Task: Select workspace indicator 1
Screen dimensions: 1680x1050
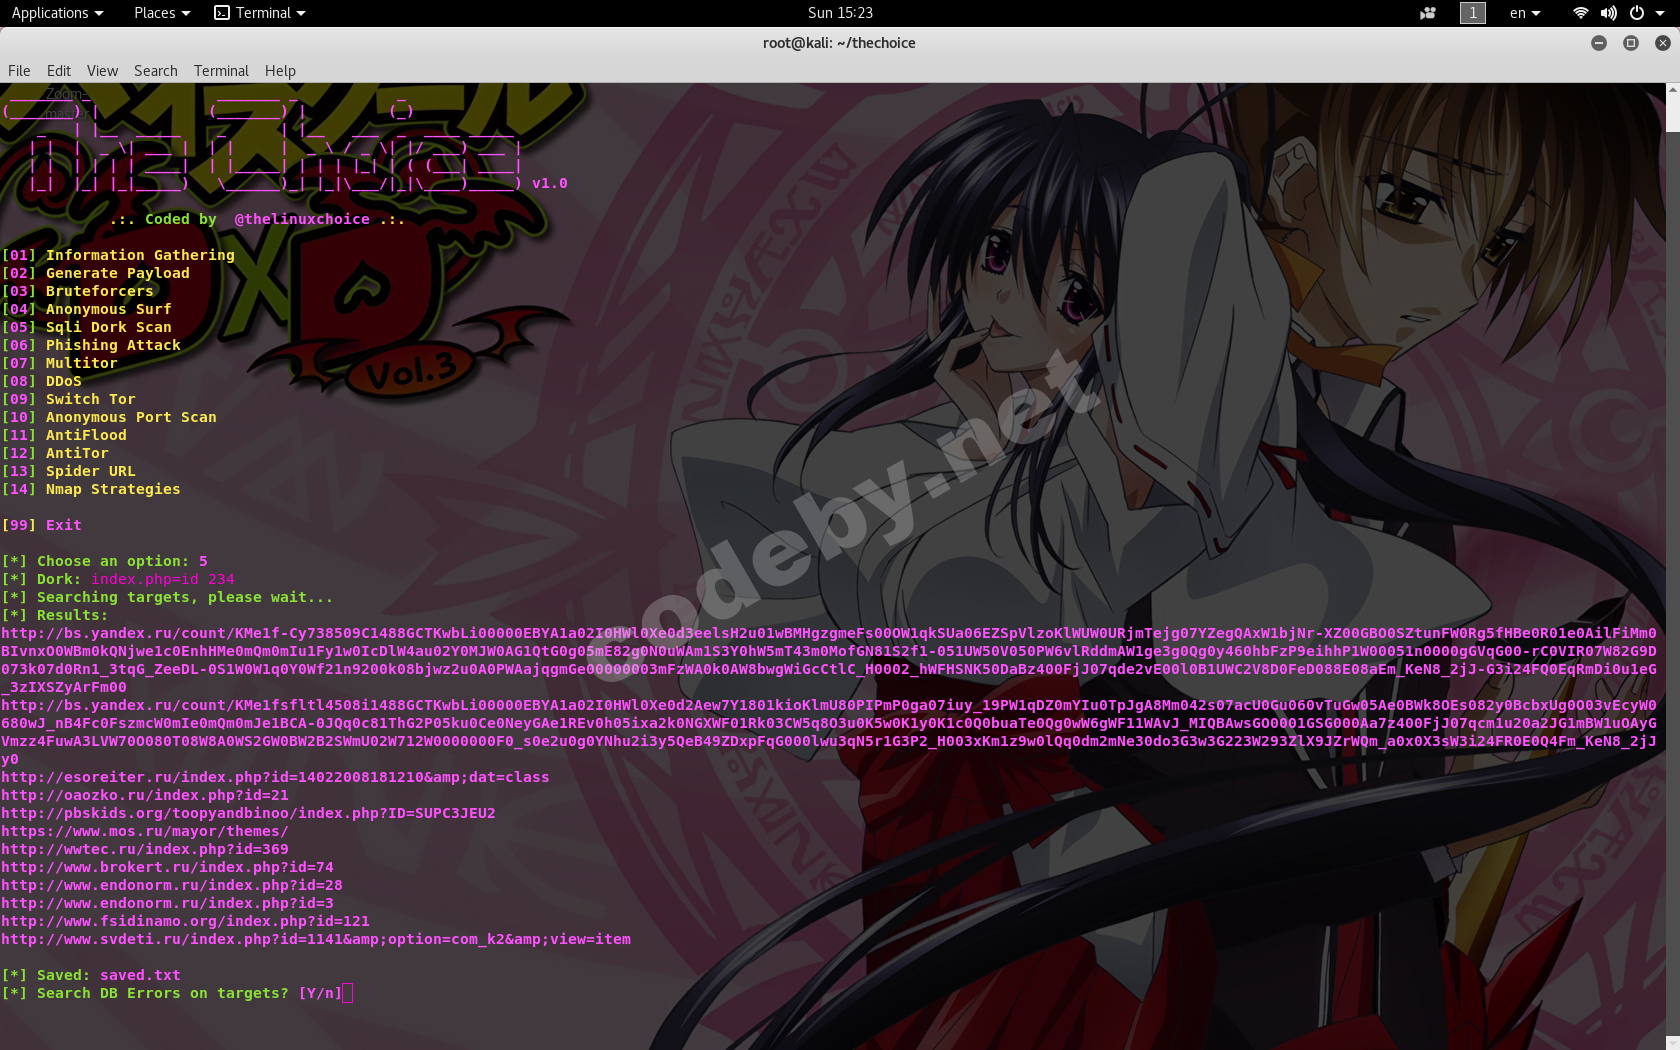Action: coord(1473,13)
